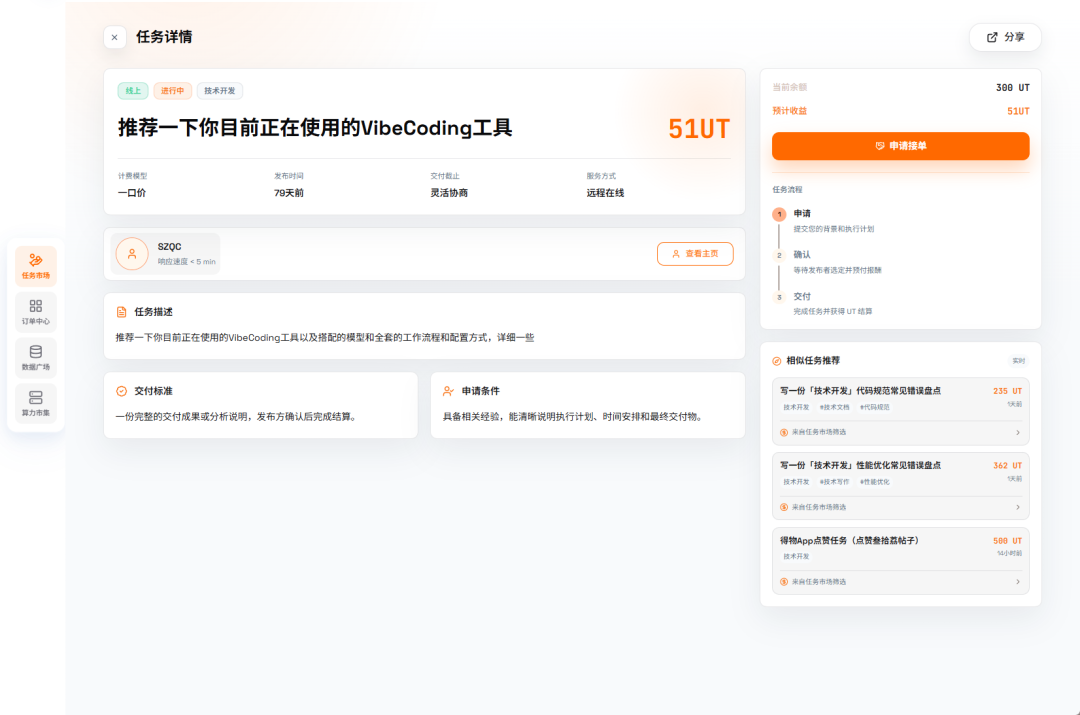Click the 一口价 billing model value

point(132,194)
